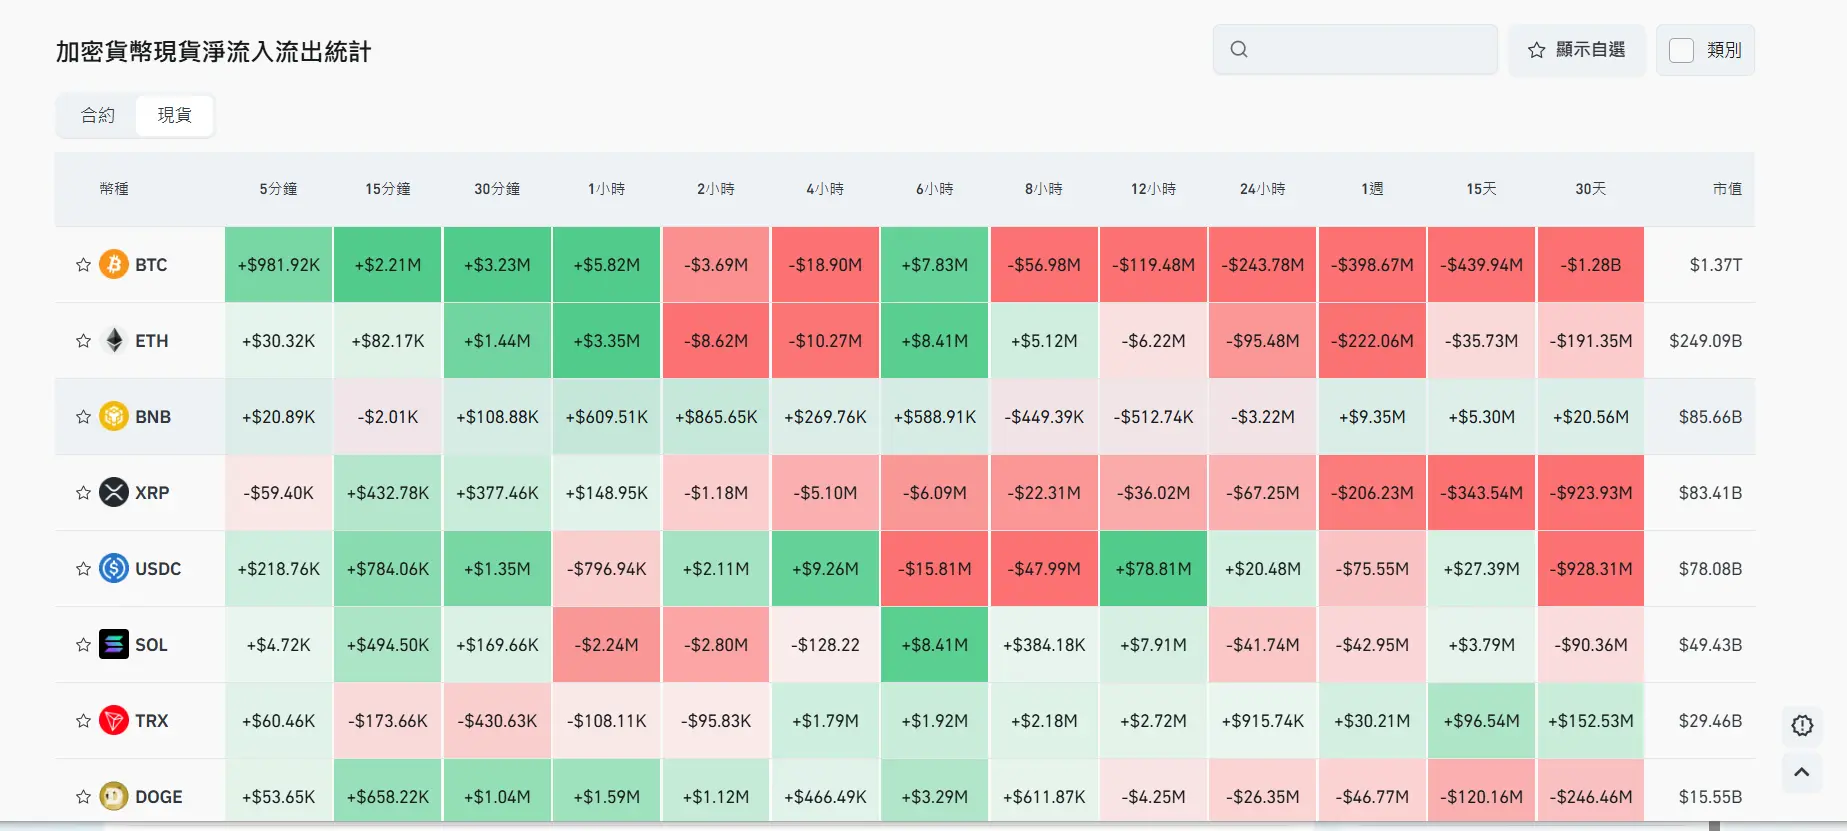Click the XRP coin logo
1847x831 pixels.
(114, 493)
